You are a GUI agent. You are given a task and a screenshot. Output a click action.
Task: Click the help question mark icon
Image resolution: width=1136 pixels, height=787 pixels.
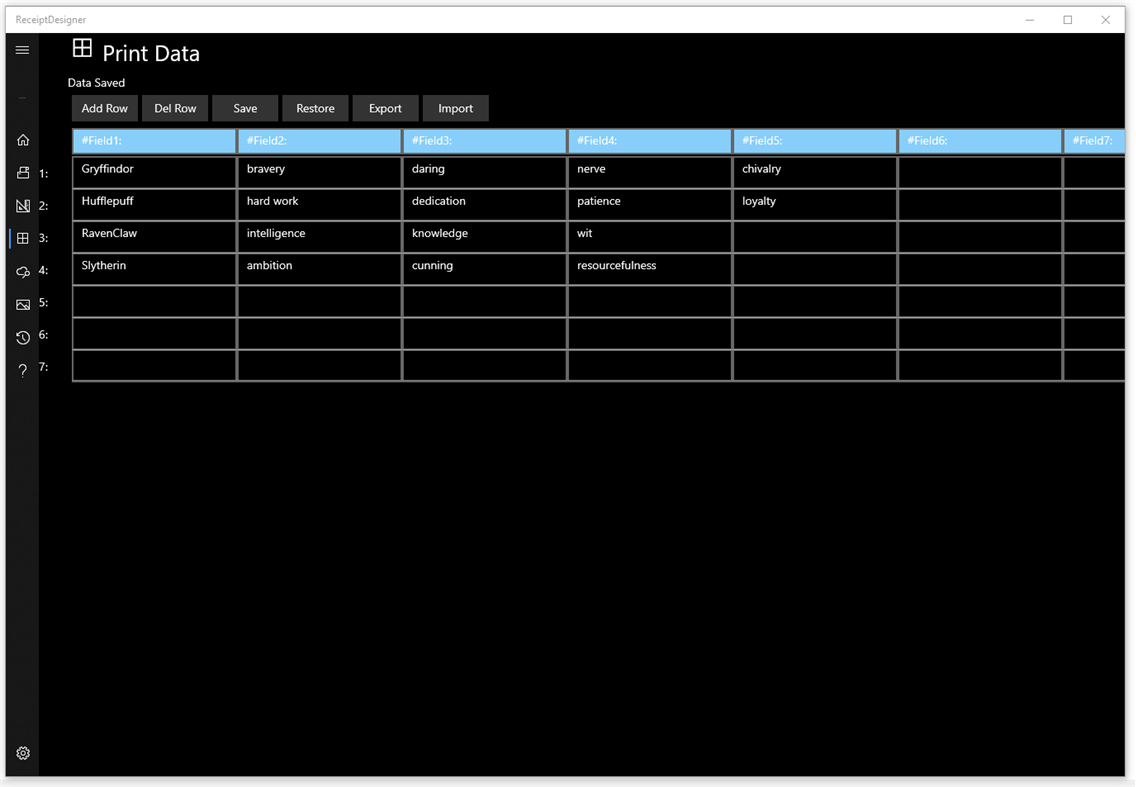coord(22,370)
